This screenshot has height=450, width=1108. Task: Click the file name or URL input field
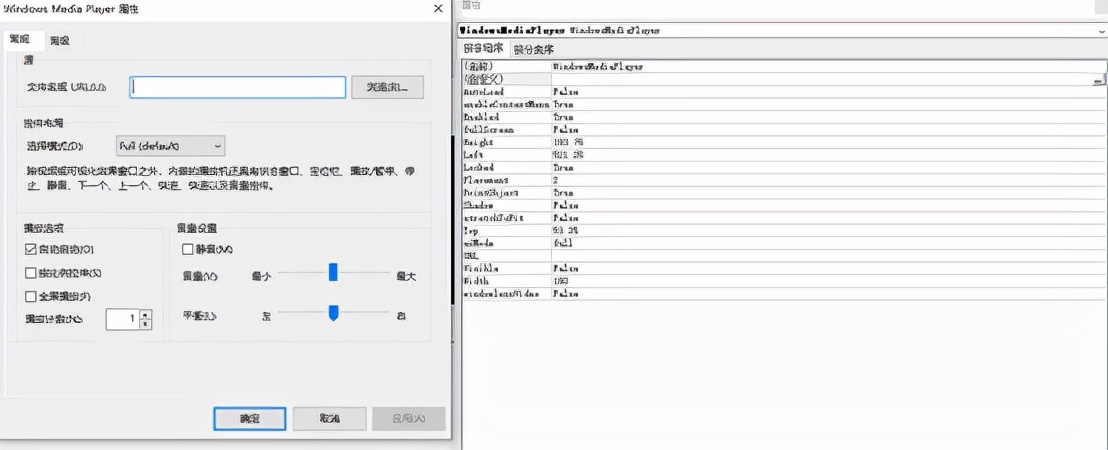(237, 87)
